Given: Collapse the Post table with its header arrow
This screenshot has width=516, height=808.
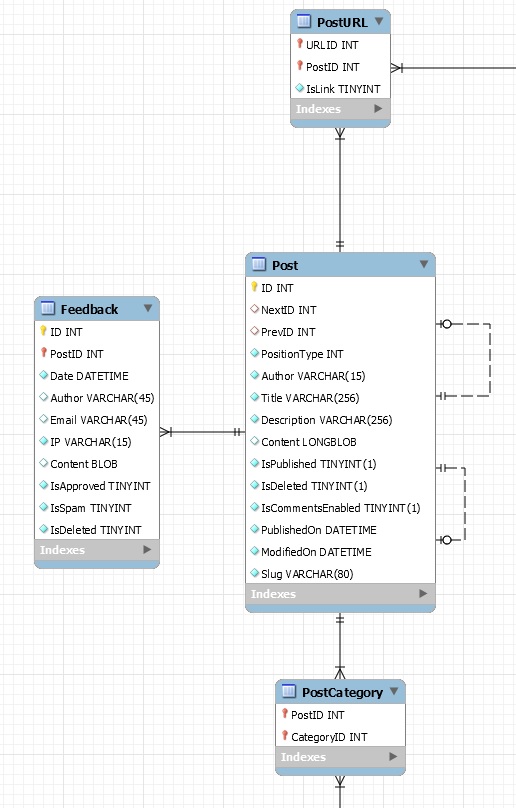Looking at the screenshot, I should 424,264.
